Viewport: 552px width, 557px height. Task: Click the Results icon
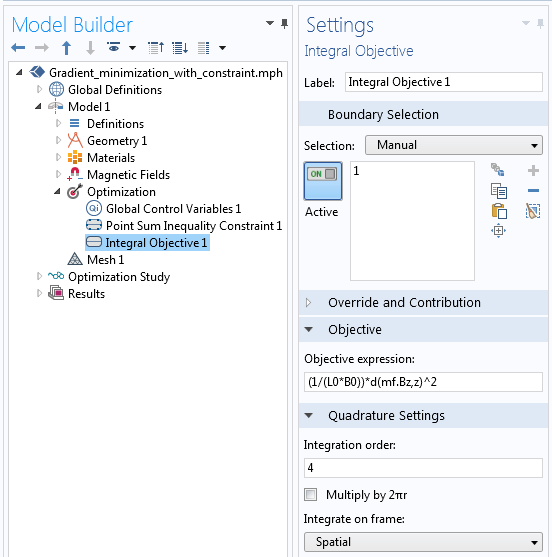pos(56,293)
